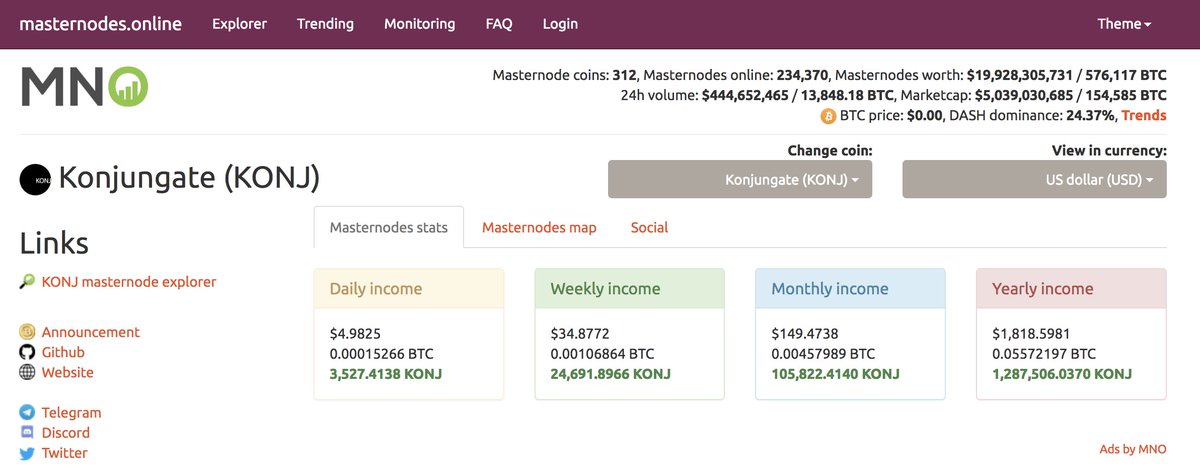Switch to the Masternodes map tab
1200x476 pixels.
tap(539, 227)
